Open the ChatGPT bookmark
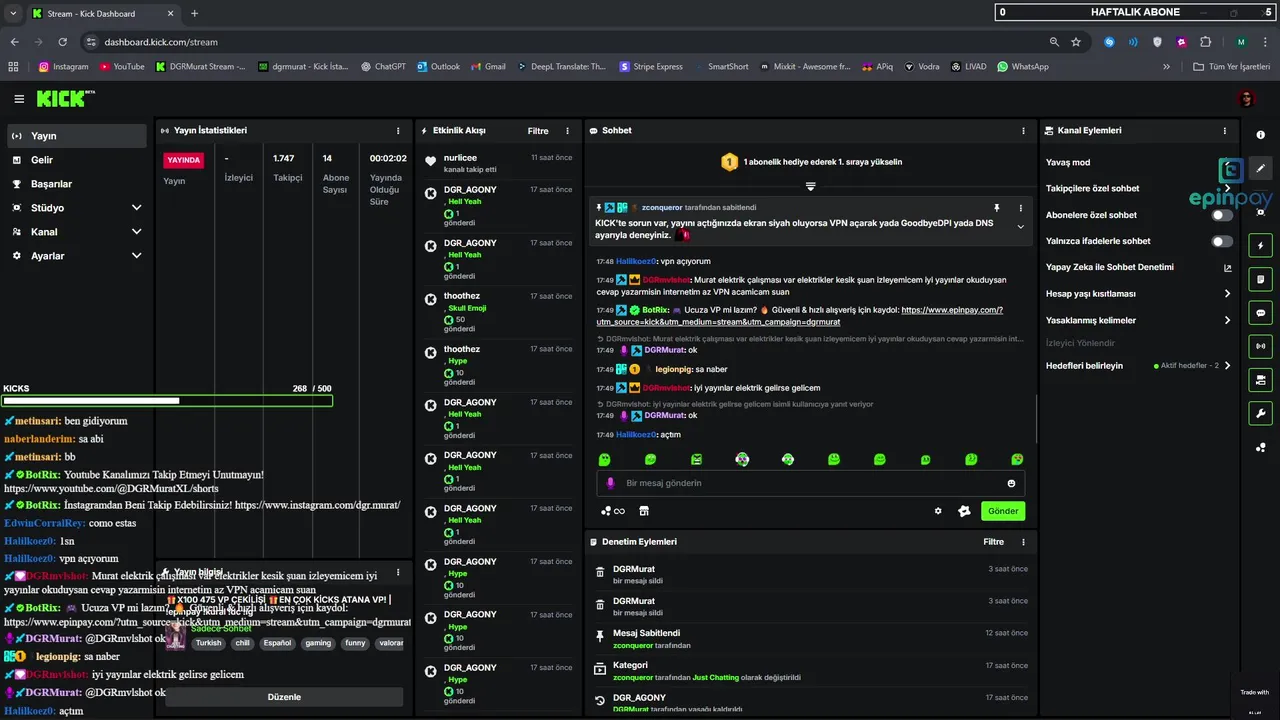Screen dimensions: 1280x720 coord(383,67)
